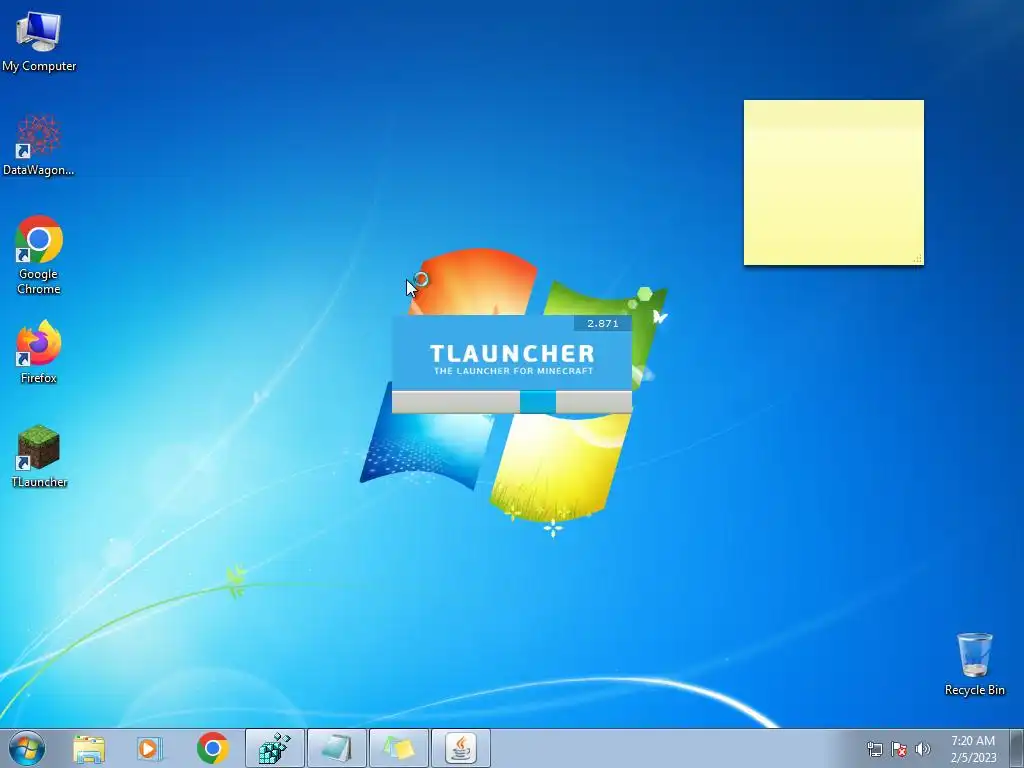Click the network tray icon
The height and width of the screenshot is (768, 1024).
(874, 749)
